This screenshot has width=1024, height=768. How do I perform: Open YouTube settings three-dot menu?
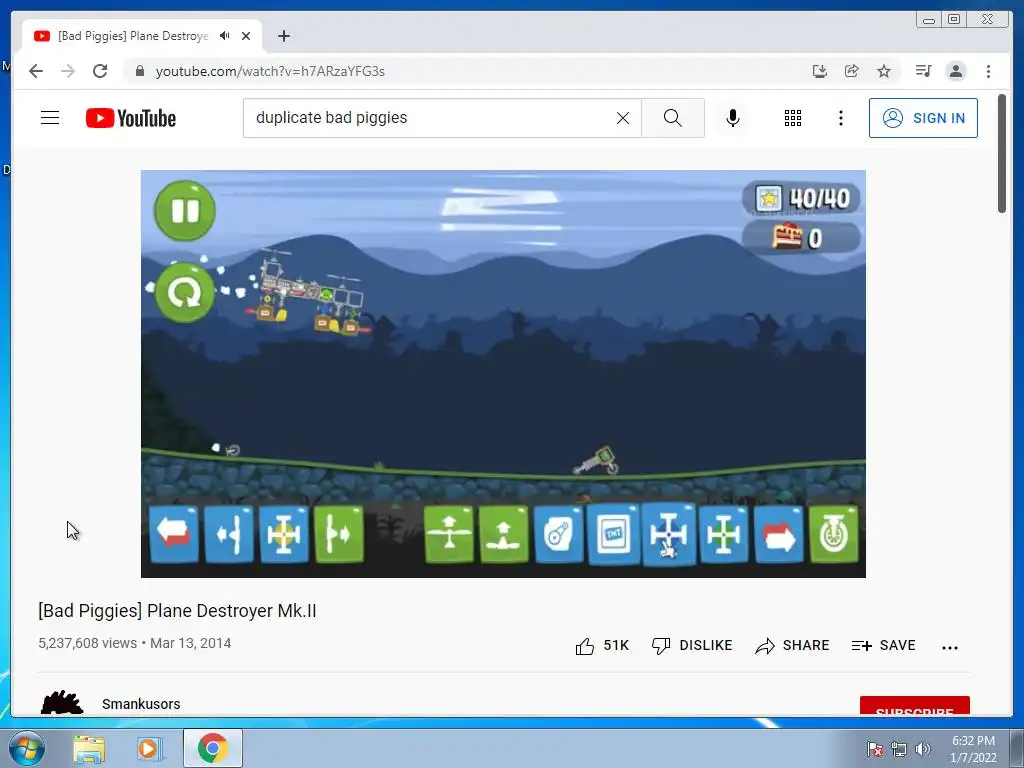[x=841, y=118]
